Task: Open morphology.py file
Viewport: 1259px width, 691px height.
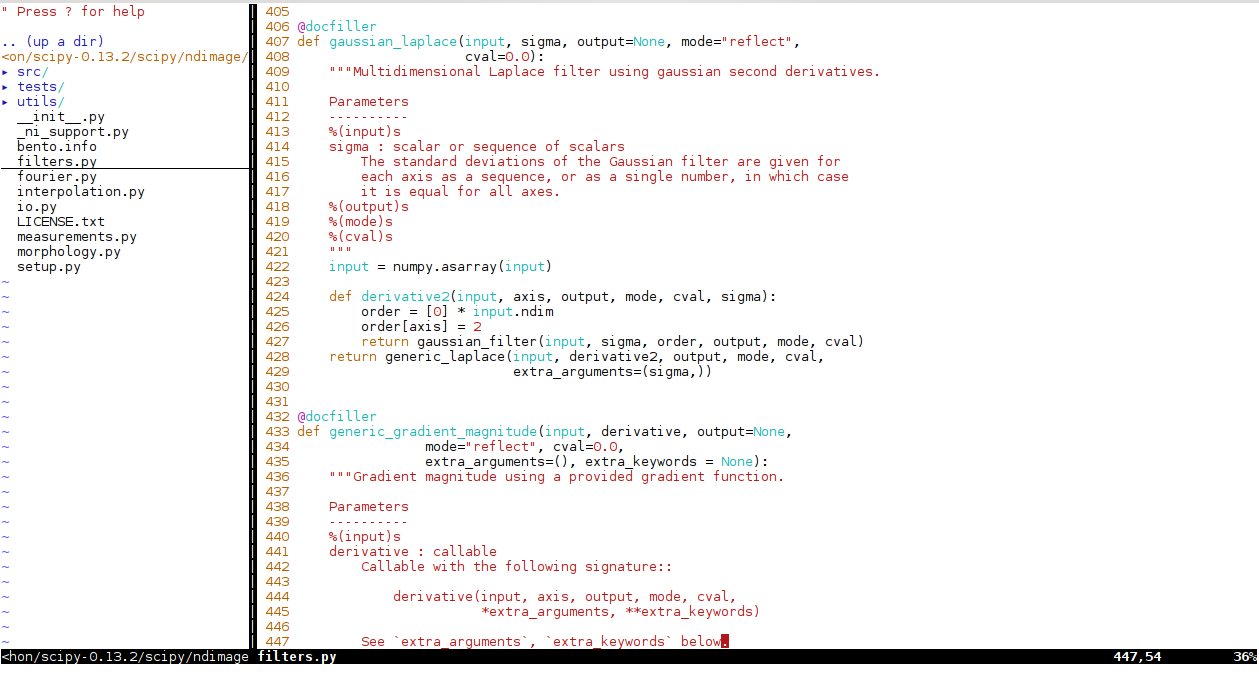Action: tap(68, 252)
